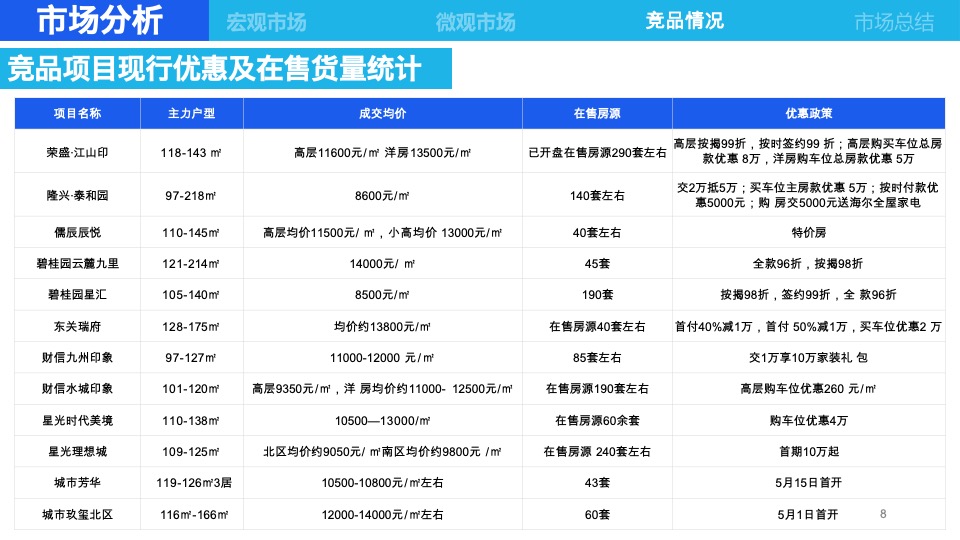Click the 5月15日首开 cell
This screenshot has height=540, width=960.
tap(809, 482)
